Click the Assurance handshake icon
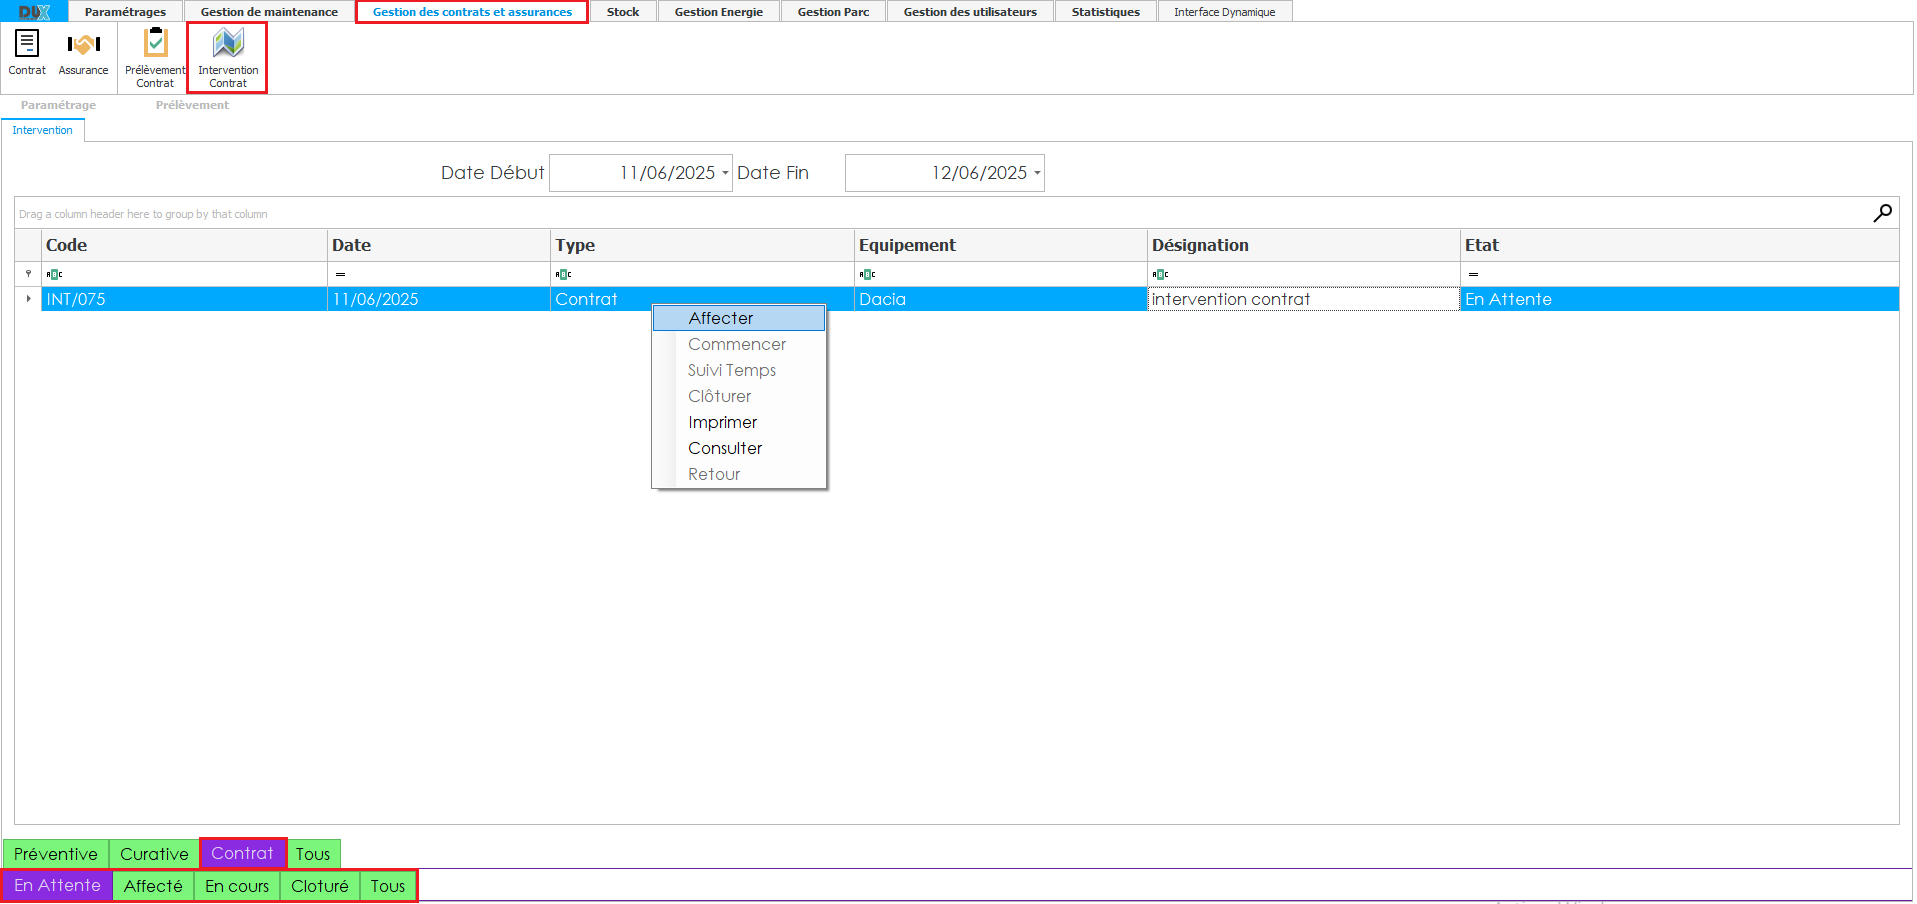1917x904 pixels. [83, 46]
